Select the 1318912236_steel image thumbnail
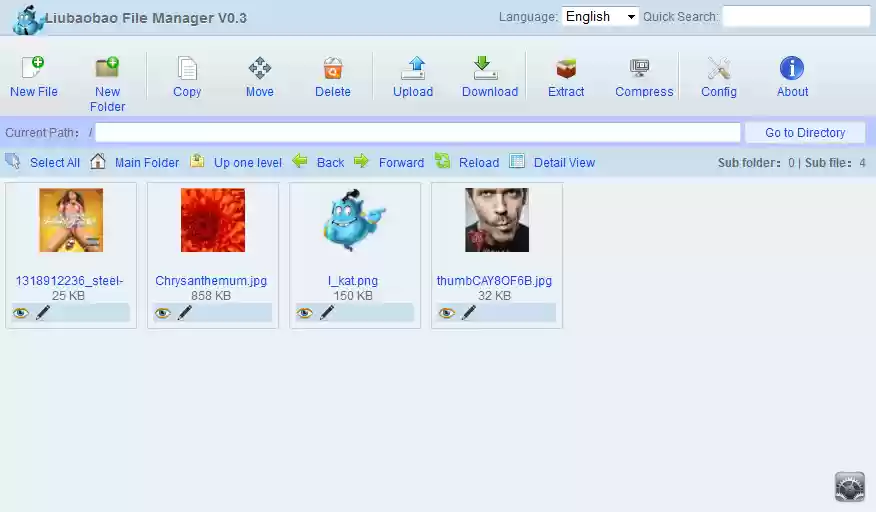The image size is (876, 512). click(71, 220)
